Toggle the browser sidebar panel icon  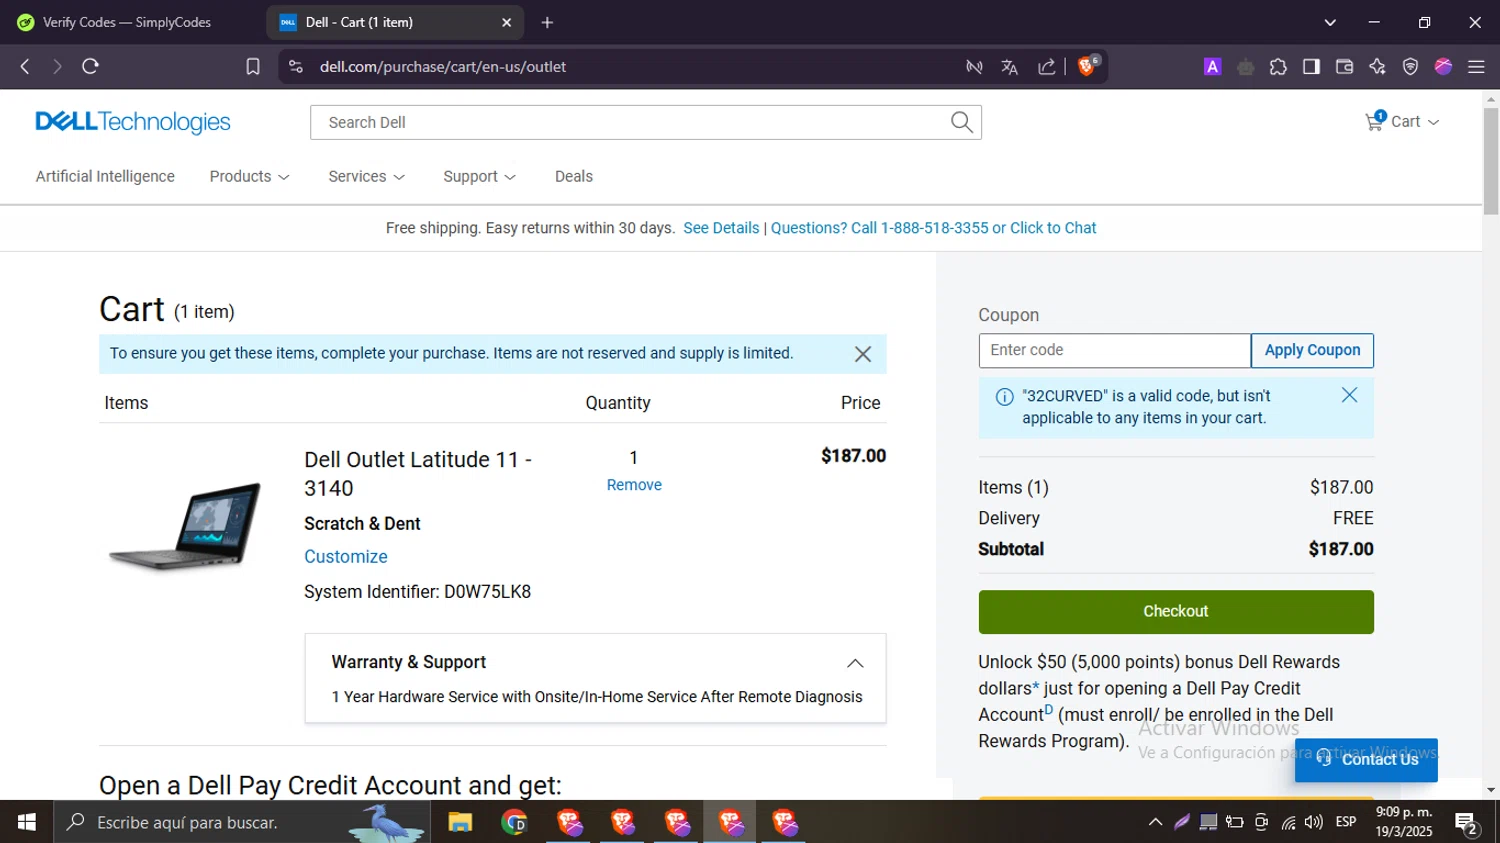tap(1311, 67)
